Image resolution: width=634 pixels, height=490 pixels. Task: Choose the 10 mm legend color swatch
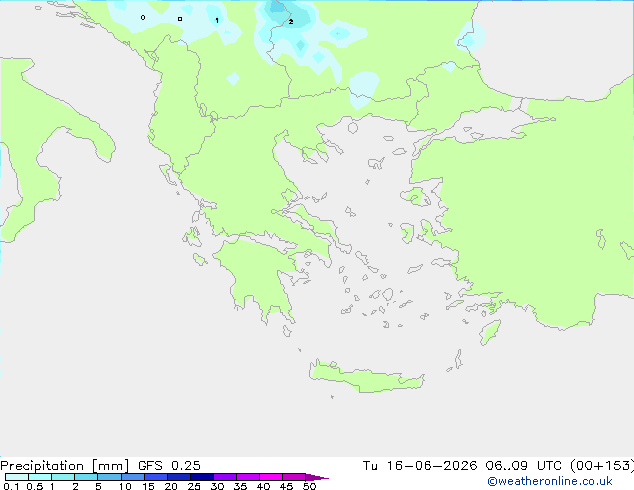[x=133, y=477]
